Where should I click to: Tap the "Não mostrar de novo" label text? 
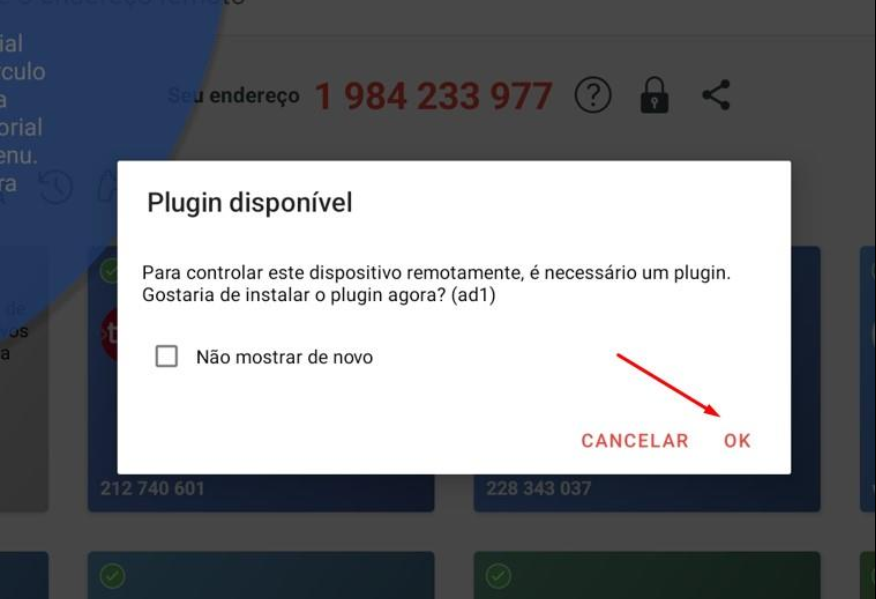pyautogui.click(x=284, y=357)
